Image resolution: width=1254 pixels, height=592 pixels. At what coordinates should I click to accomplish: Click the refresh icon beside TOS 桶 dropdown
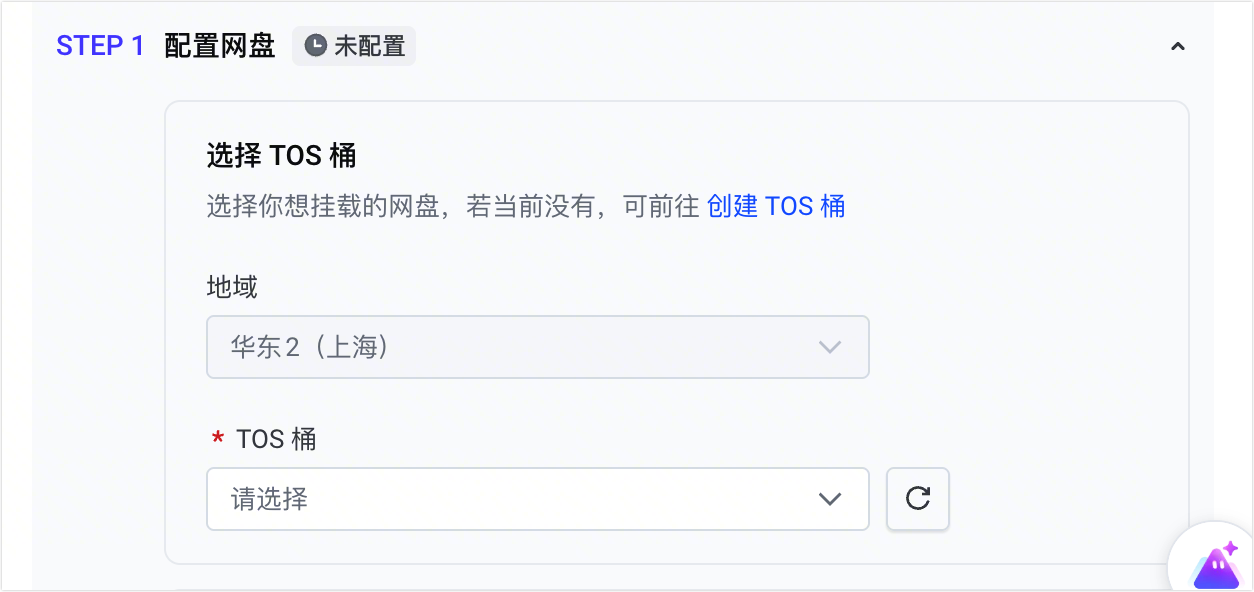click(917, 498)
